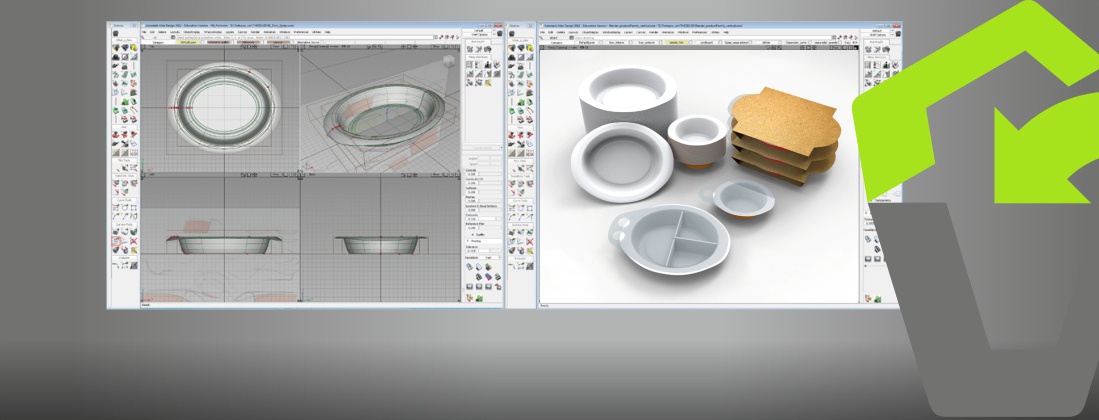Screen dimensions: 1099x420
Task: Open the Tessellator dropdown set to Fast
Action: (x=490, y=257)
